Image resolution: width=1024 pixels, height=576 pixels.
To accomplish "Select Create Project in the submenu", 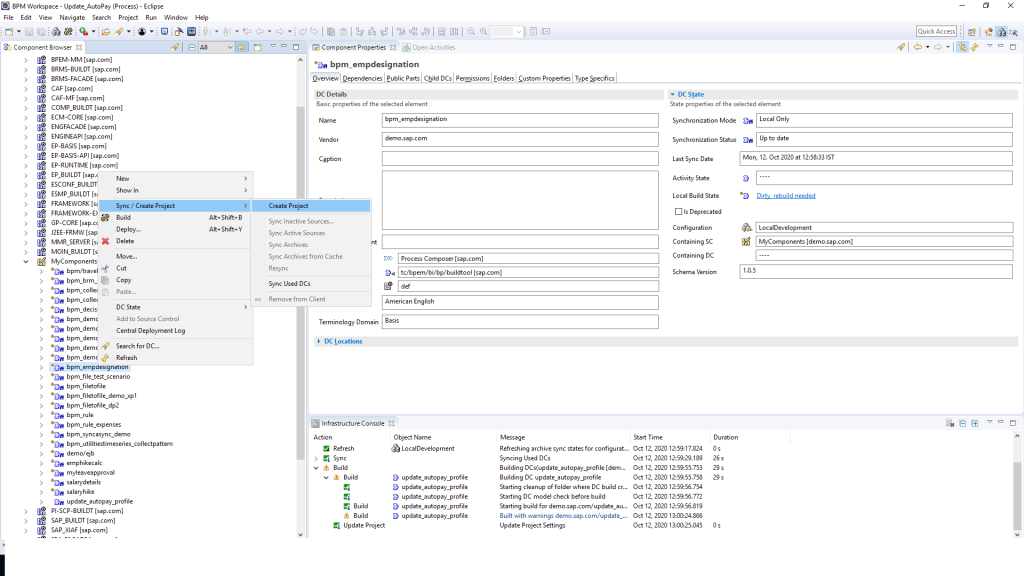I will point(311,206).
